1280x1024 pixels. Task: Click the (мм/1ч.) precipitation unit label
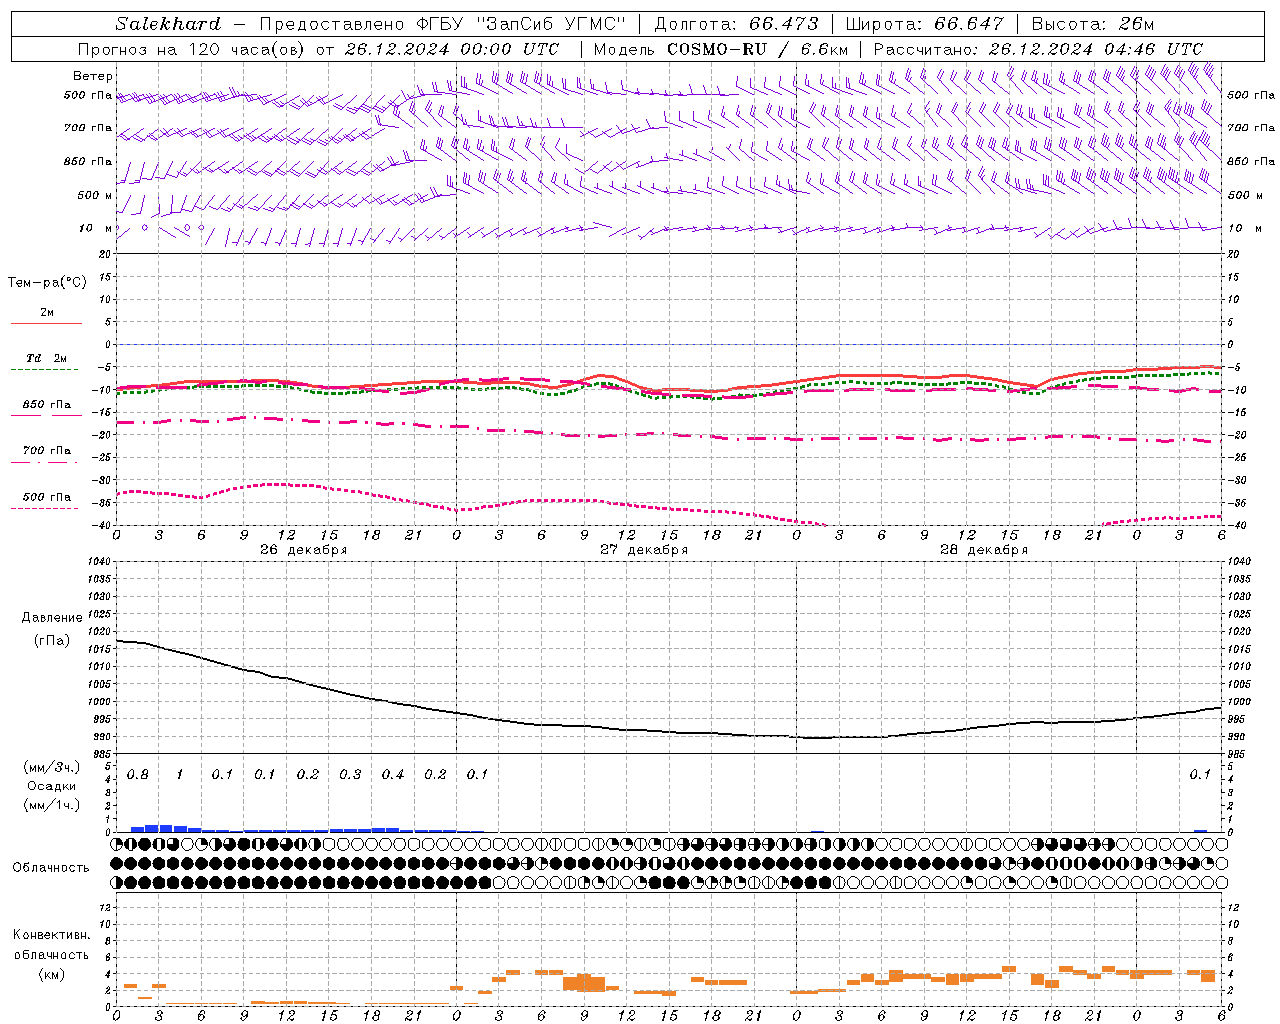(x=51, y=805)
